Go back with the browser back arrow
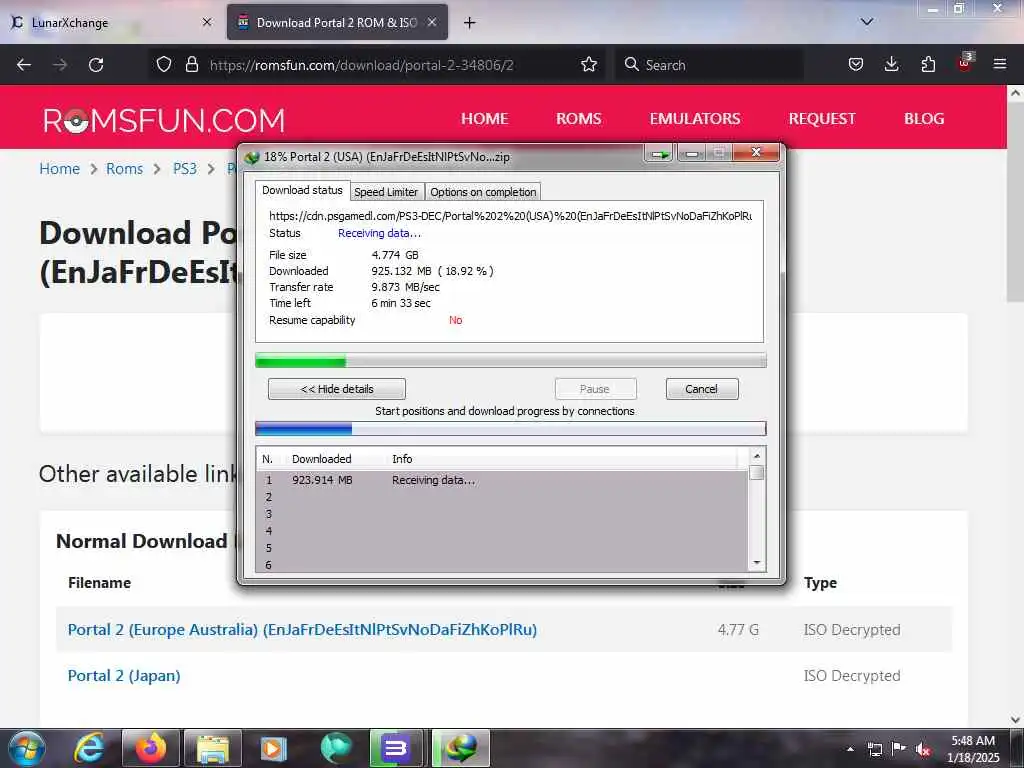This screenshot has width=1024, height=768. 24,65
